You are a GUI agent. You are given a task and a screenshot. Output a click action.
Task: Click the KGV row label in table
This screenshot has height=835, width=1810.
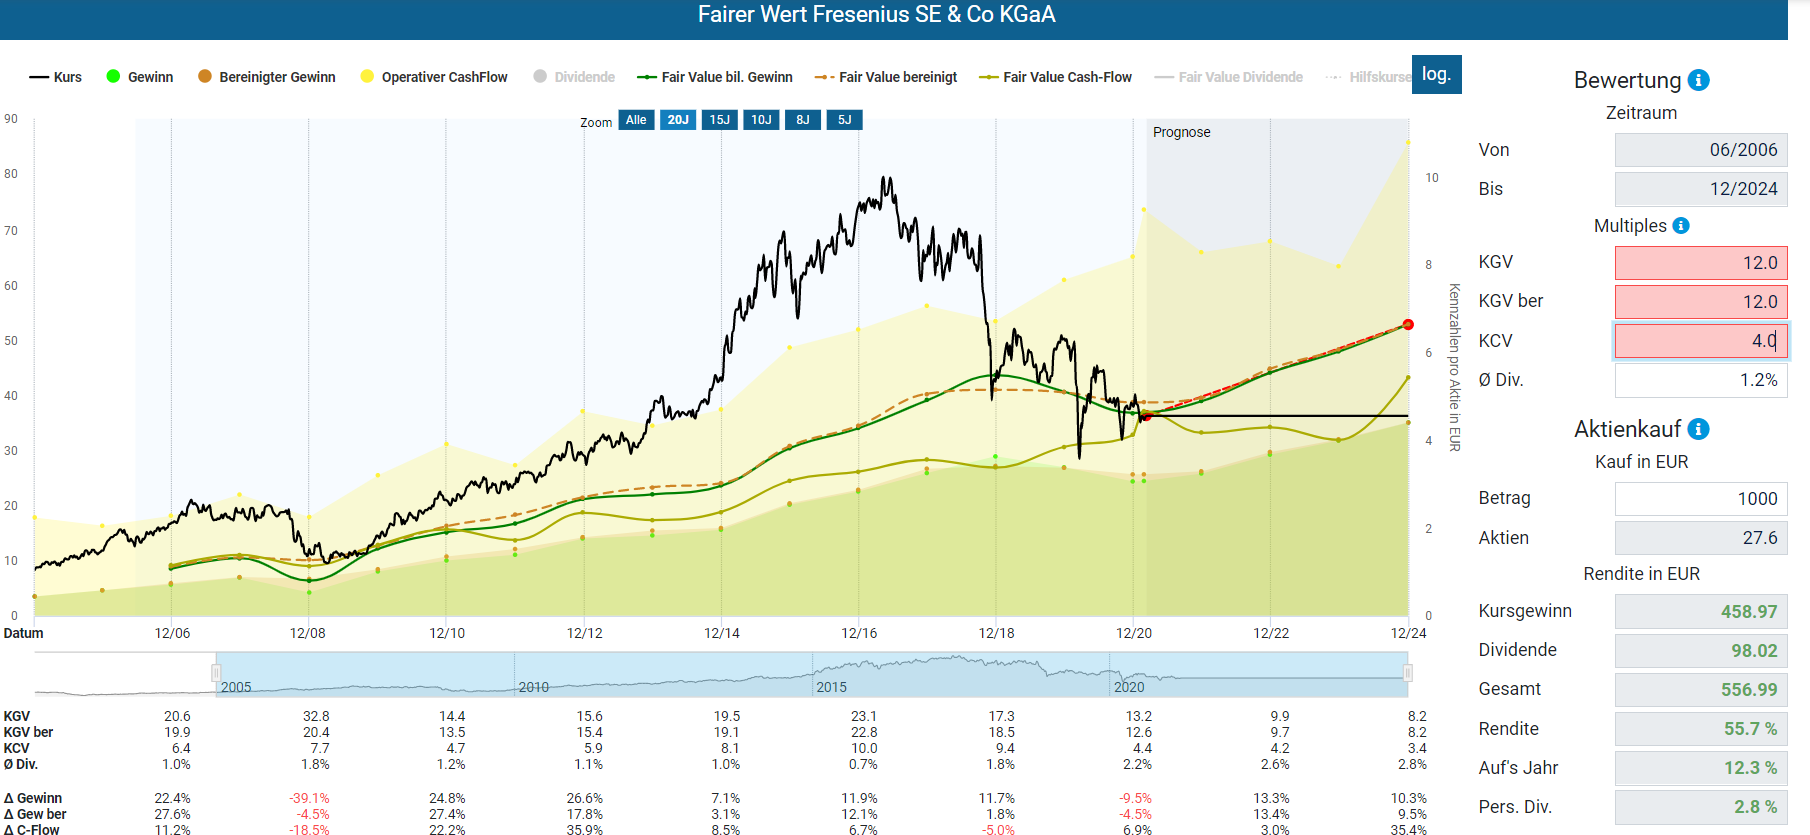click(x=17, y=716)
